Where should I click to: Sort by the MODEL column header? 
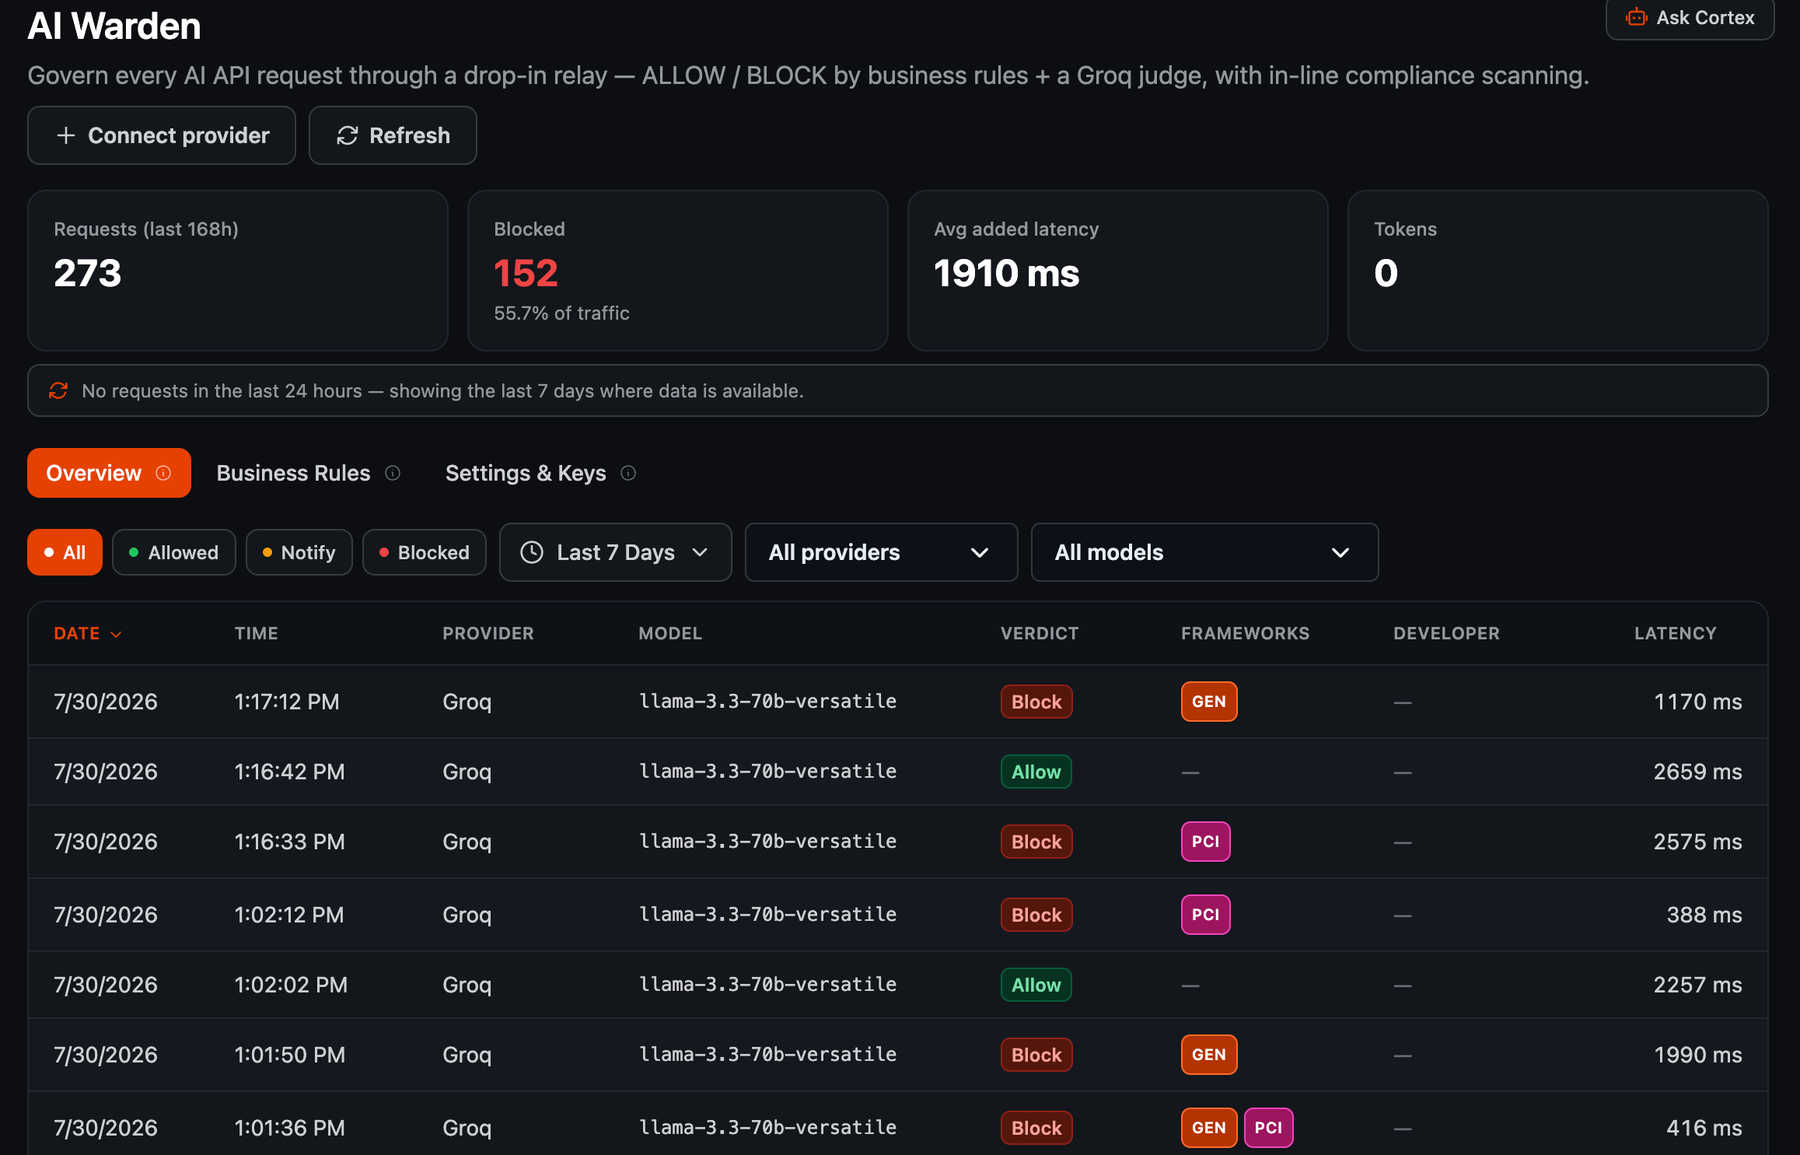pyautogui.click(x=670, y=633)
